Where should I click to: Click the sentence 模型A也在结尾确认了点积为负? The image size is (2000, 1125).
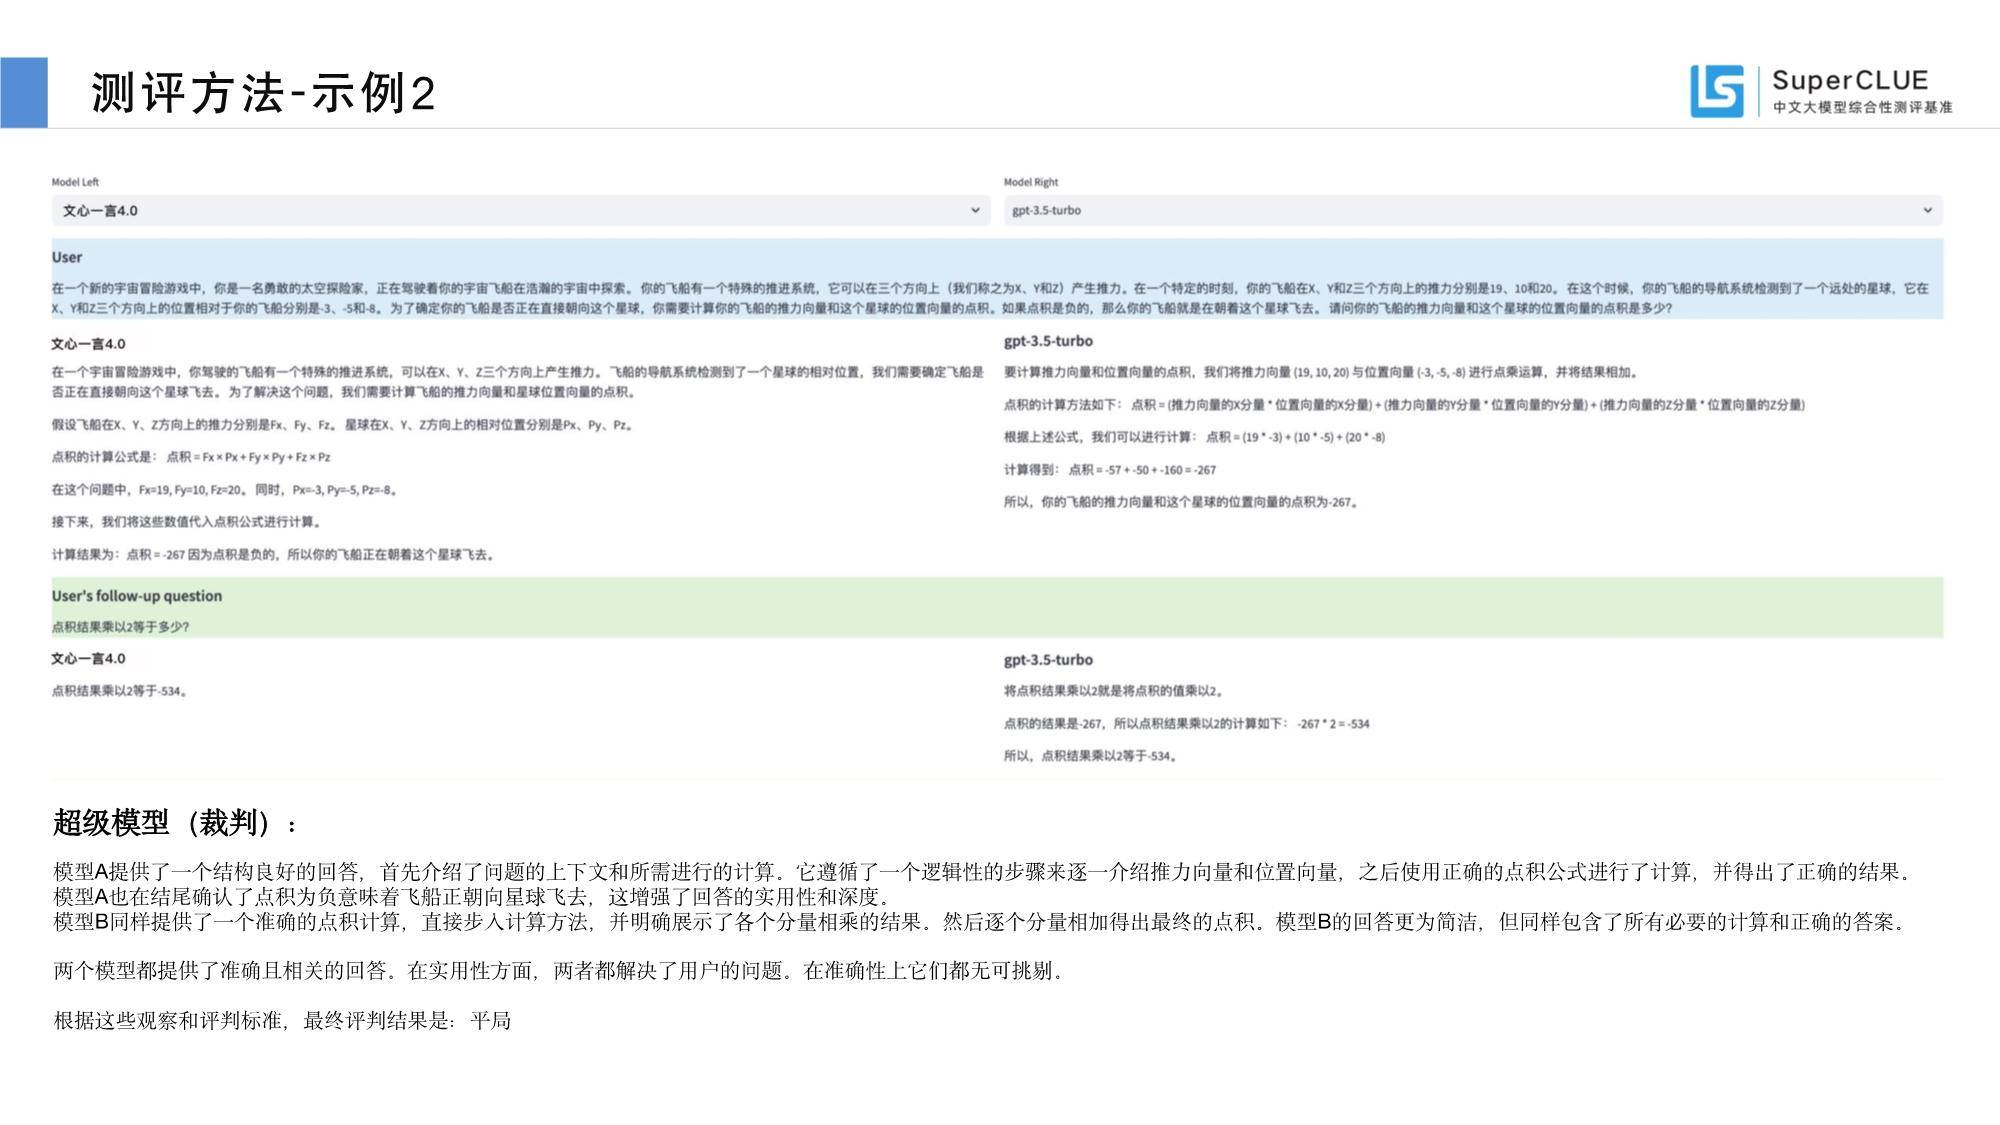point(472,897)
